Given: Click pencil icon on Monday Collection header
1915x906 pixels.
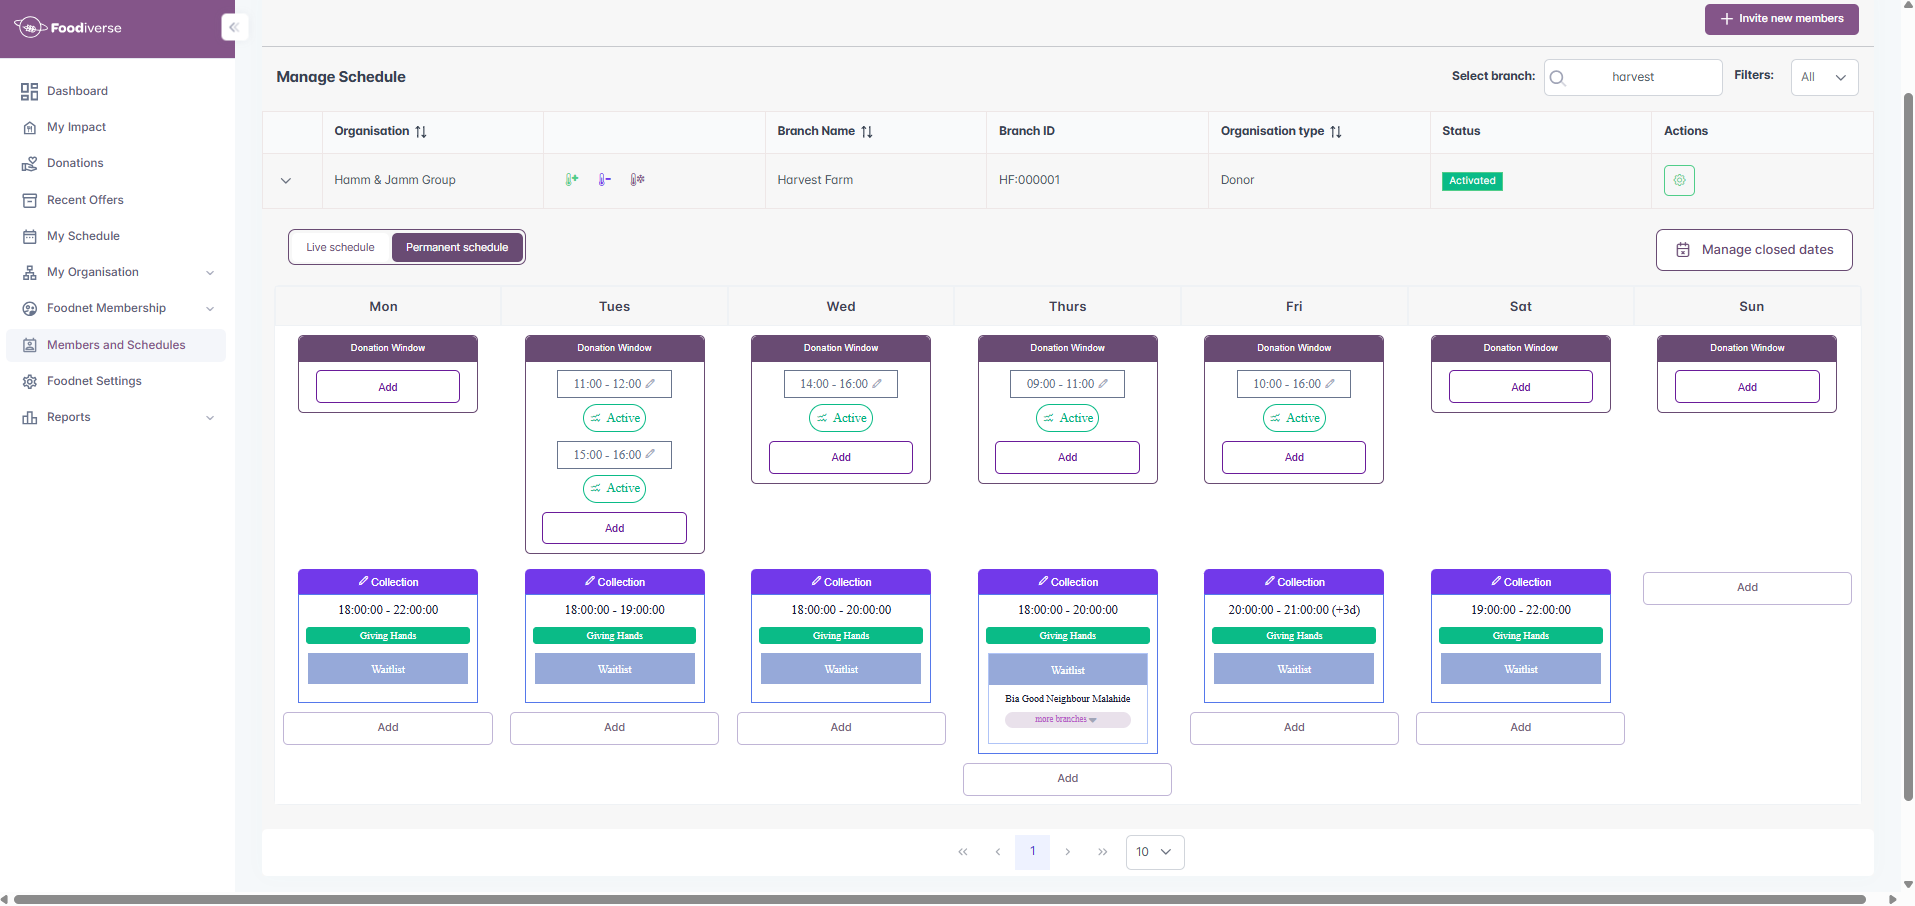Looking at the screenshot, I should pos(364,581).
